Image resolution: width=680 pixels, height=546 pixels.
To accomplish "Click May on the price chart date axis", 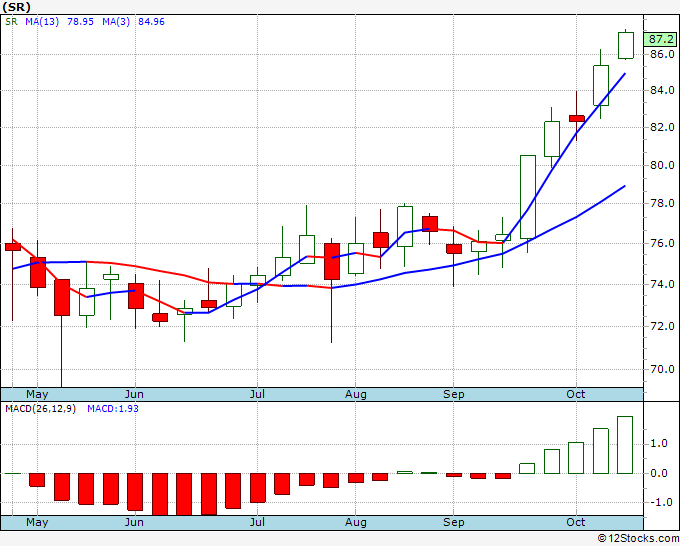I will (37, 395).
